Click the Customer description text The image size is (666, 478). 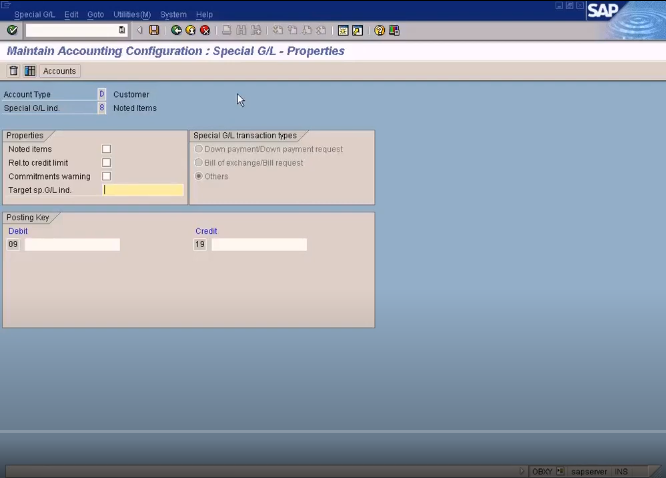pos(131,94)
